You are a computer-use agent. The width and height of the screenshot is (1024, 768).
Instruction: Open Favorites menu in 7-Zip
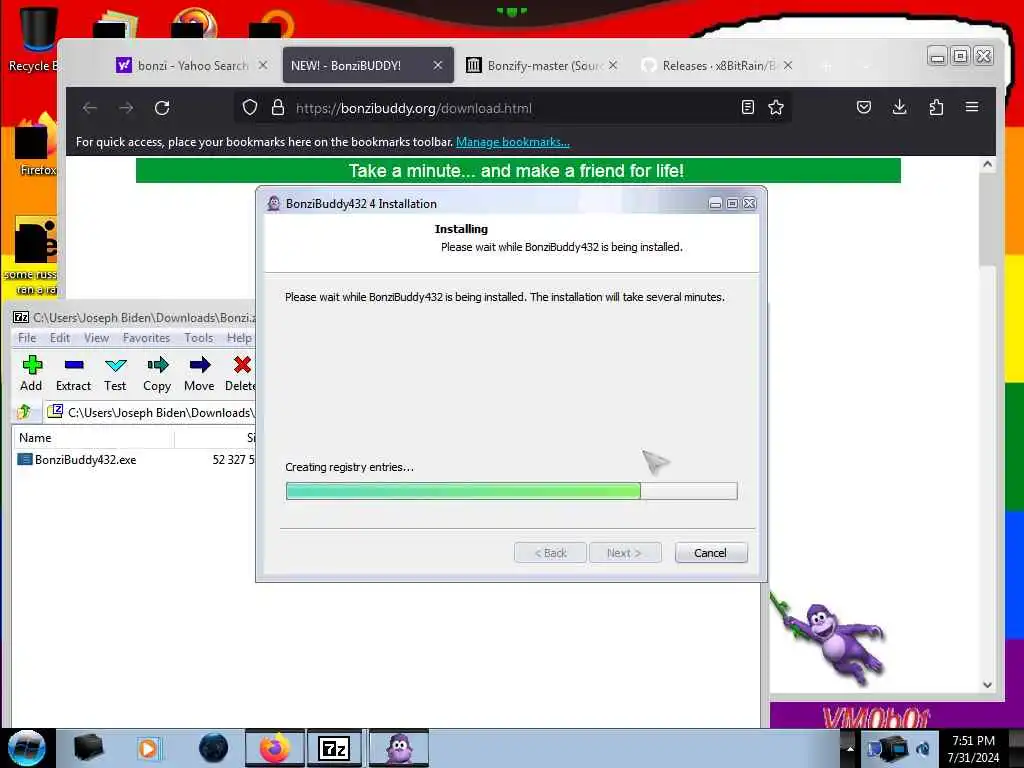coord(146,338)
